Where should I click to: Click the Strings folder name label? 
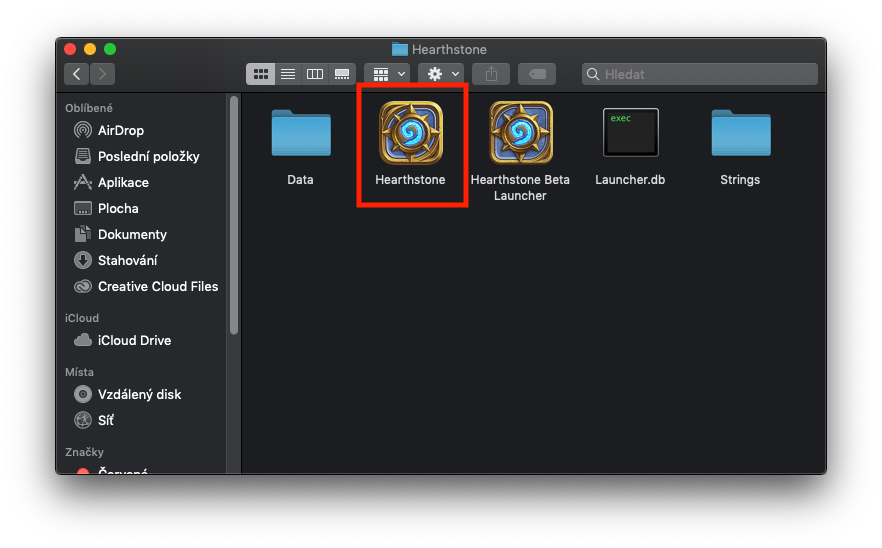[x=740, y=180]
